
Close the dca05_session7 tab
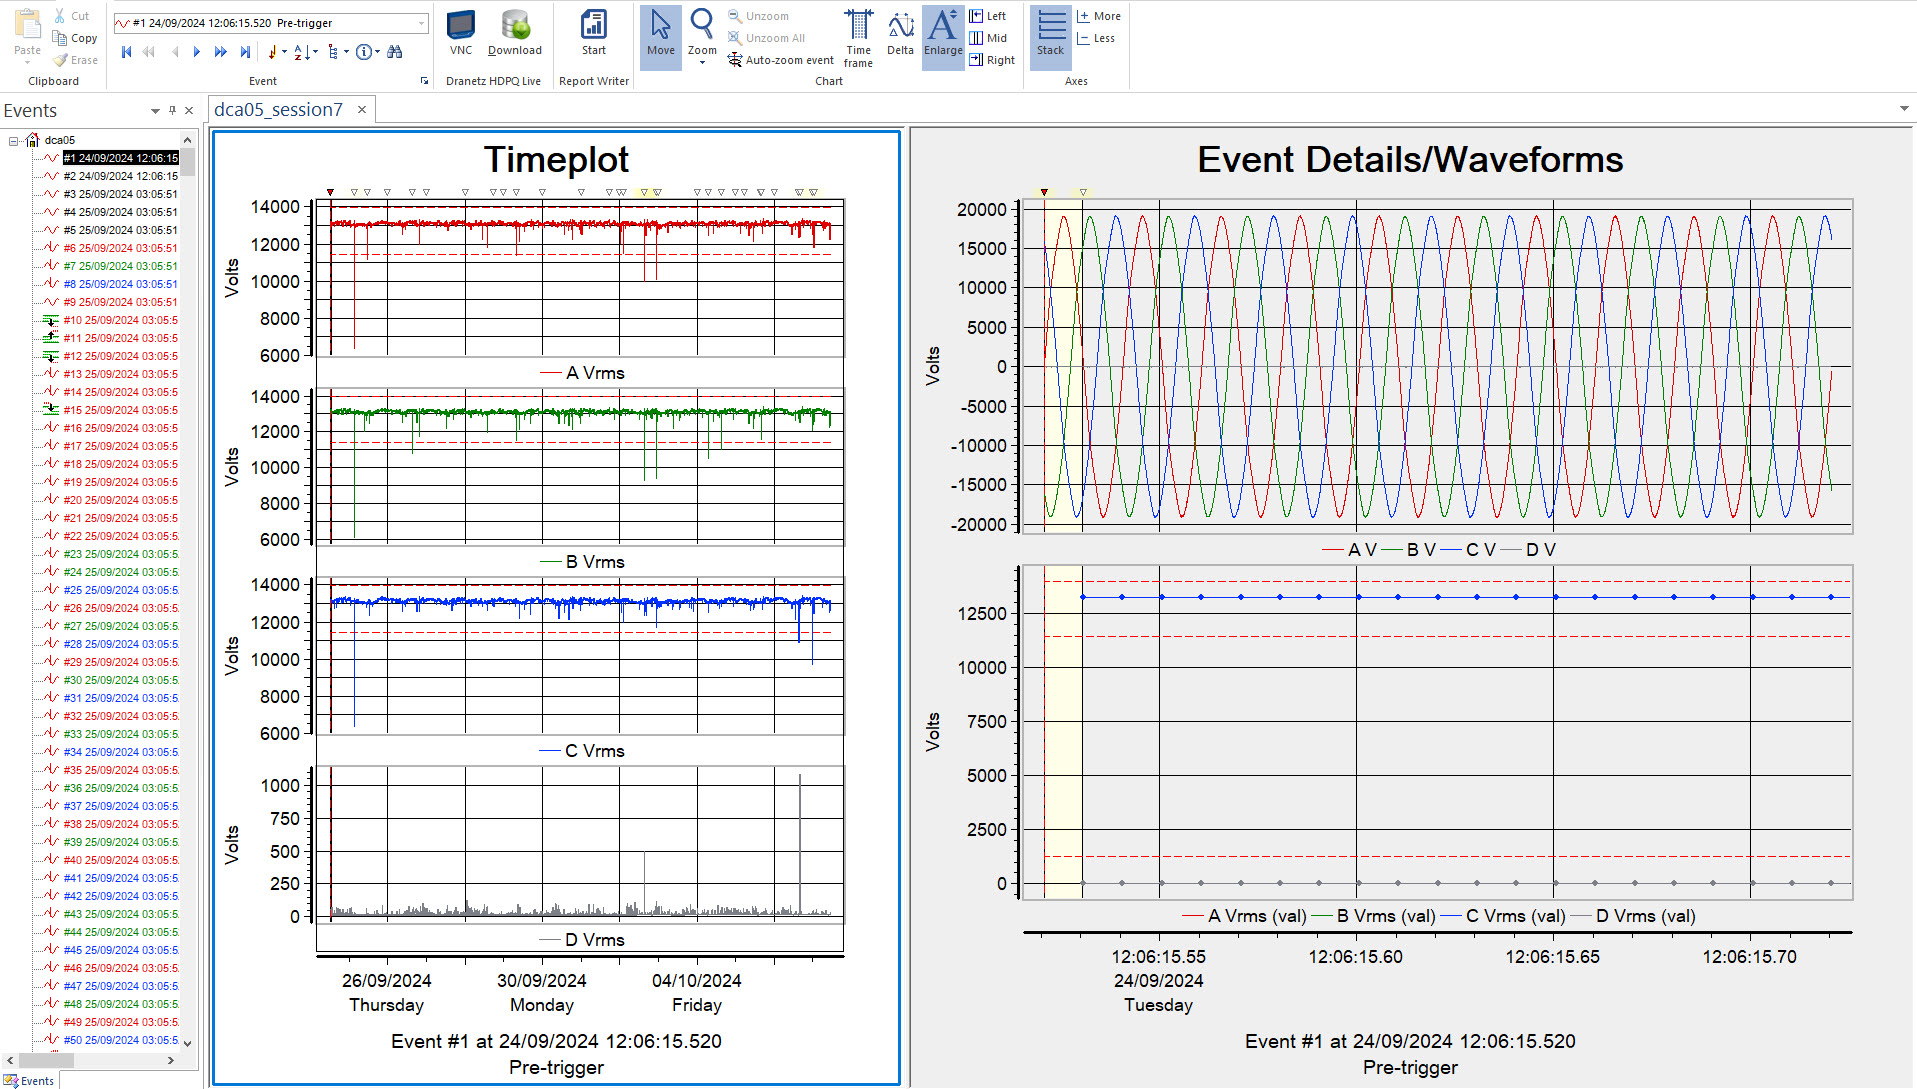(x=362, y=110)
